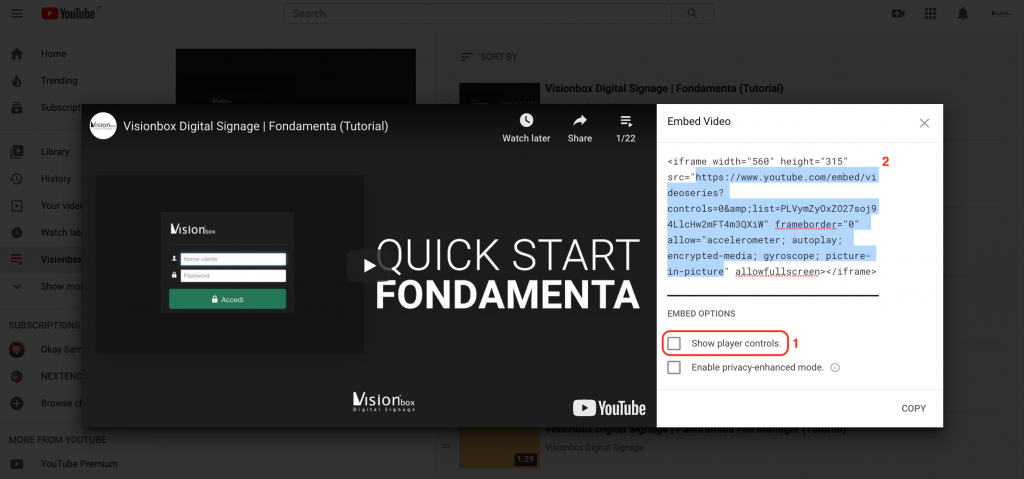Viewport: 1024px width, 479px height.
Task: Open Visionbox Fondamenta Tutorial list title
Action: [664, 88]
